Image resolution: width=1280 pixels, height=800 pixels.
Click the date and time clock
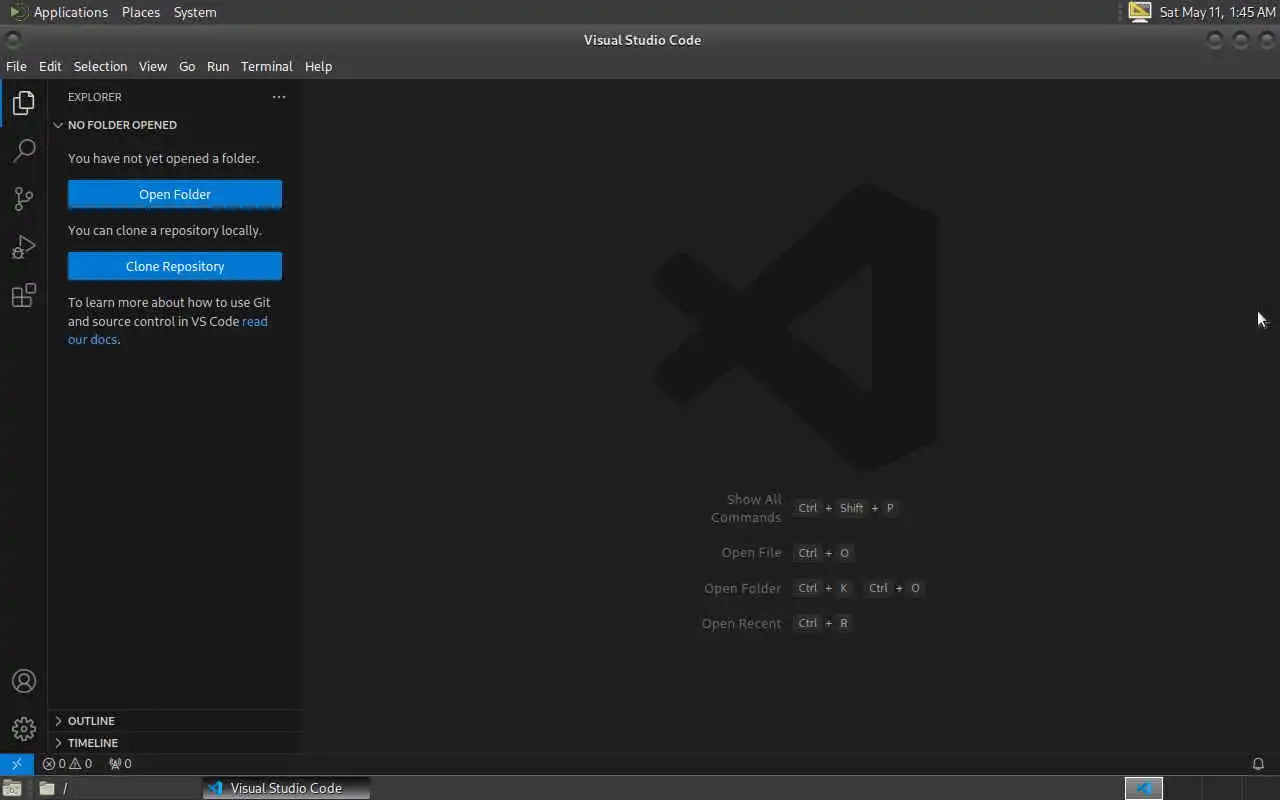(1217, 12)
